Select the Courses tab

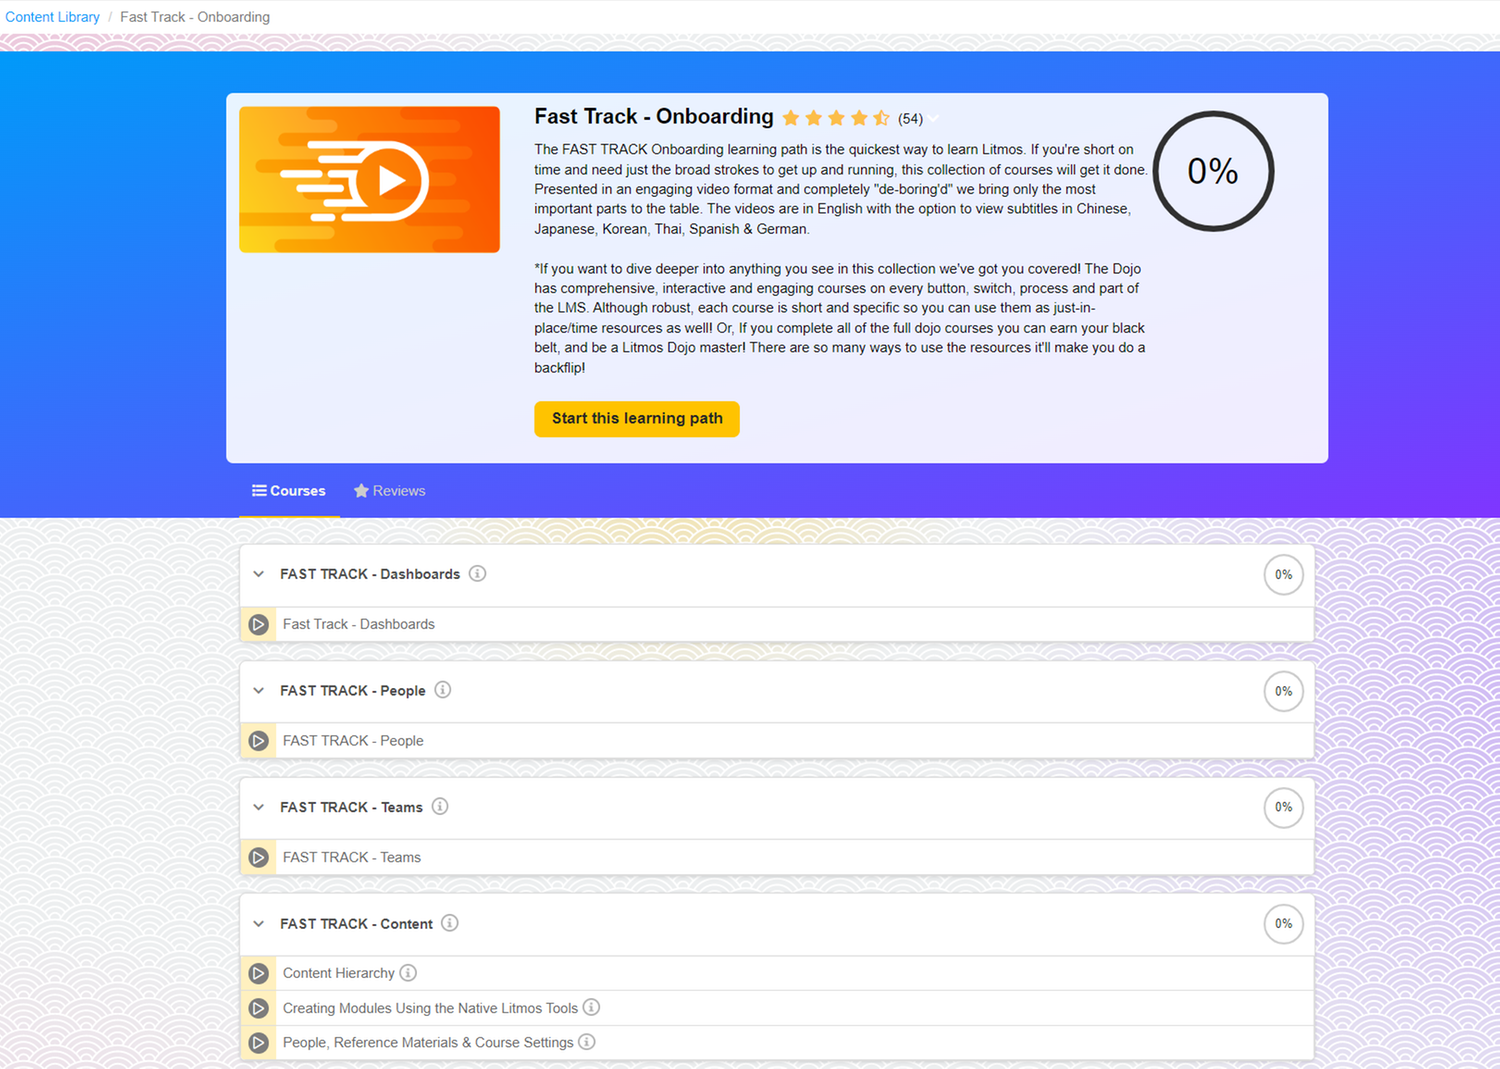point(288,490)
